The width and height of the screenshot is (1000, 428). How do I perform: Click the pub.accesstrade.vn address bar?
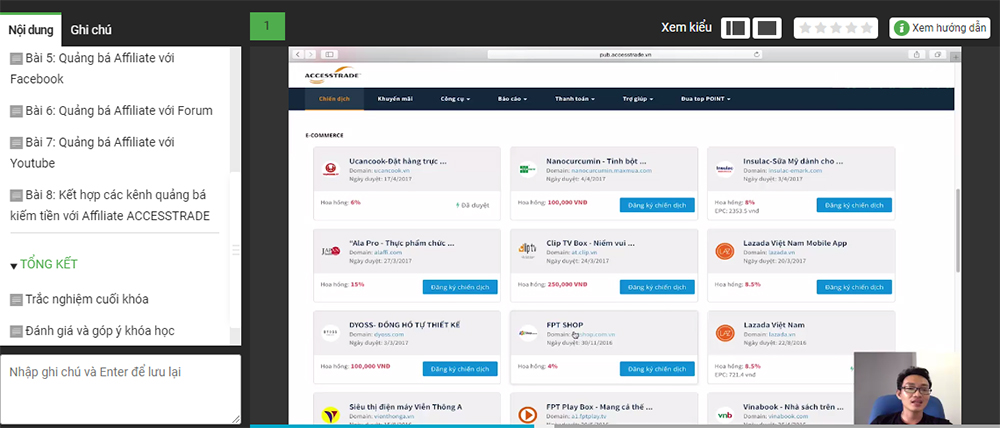[x=625, y=55]
